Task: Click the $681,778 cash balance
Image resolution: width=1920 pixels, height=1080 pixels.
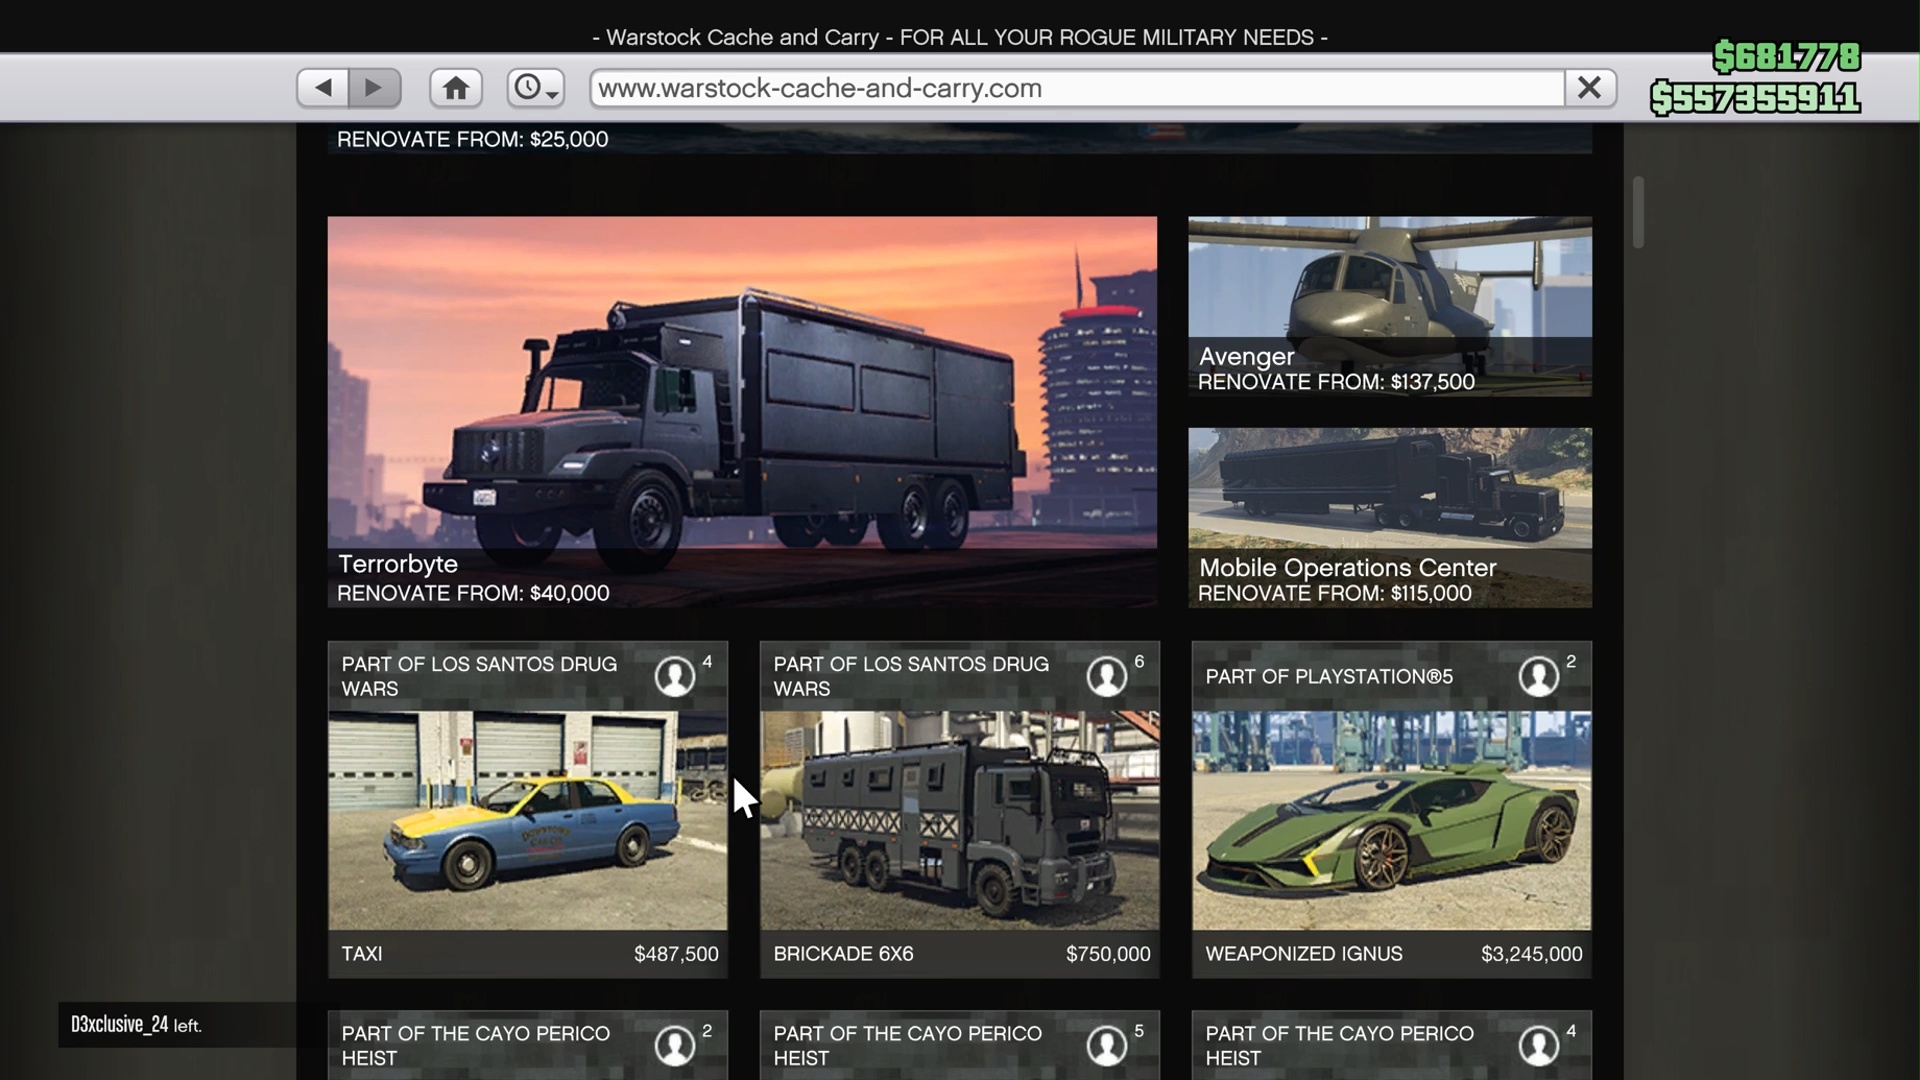Action: (1787, 57)
